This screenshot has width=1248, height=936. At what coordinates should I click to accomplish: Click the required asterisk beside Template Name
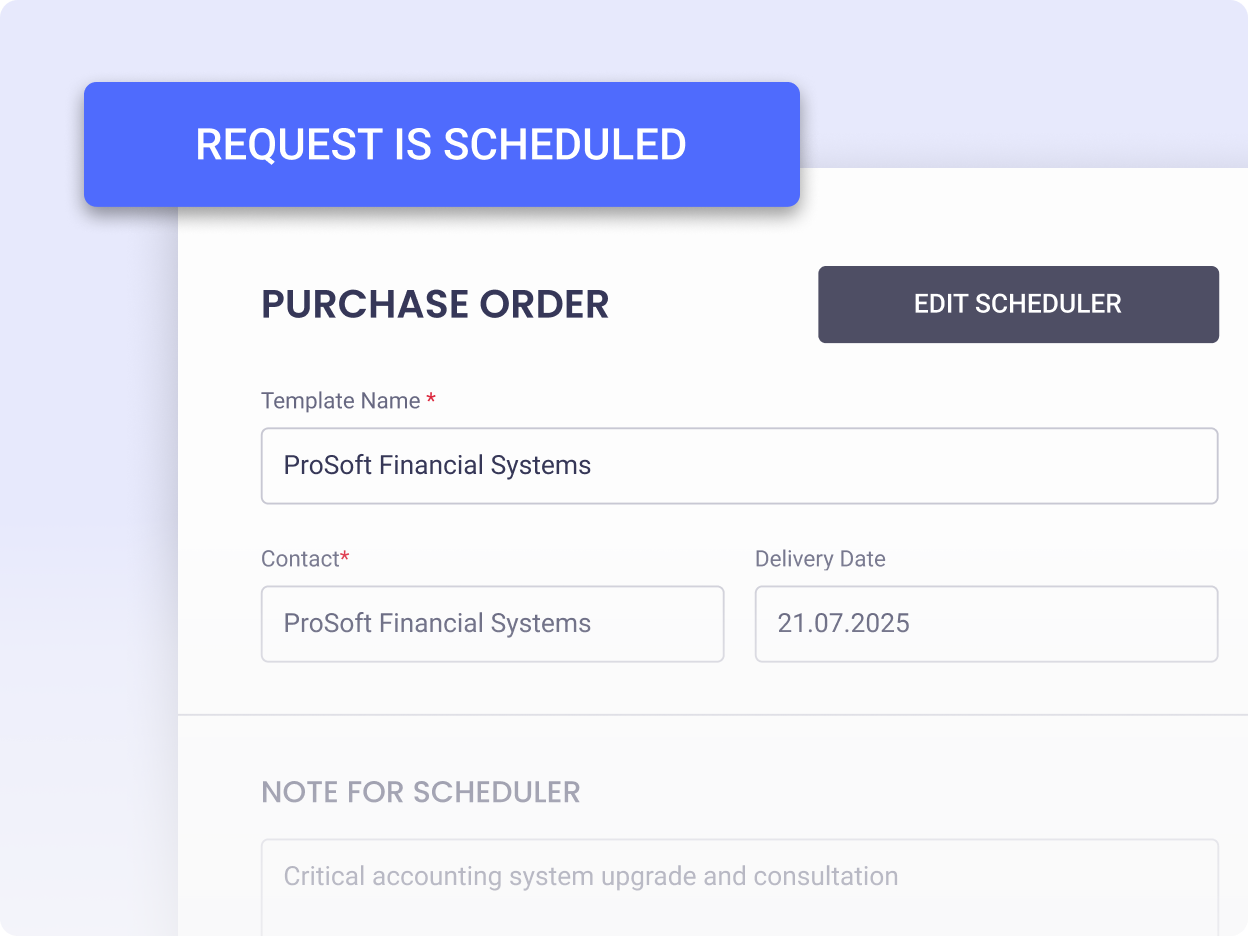[431, 397]
